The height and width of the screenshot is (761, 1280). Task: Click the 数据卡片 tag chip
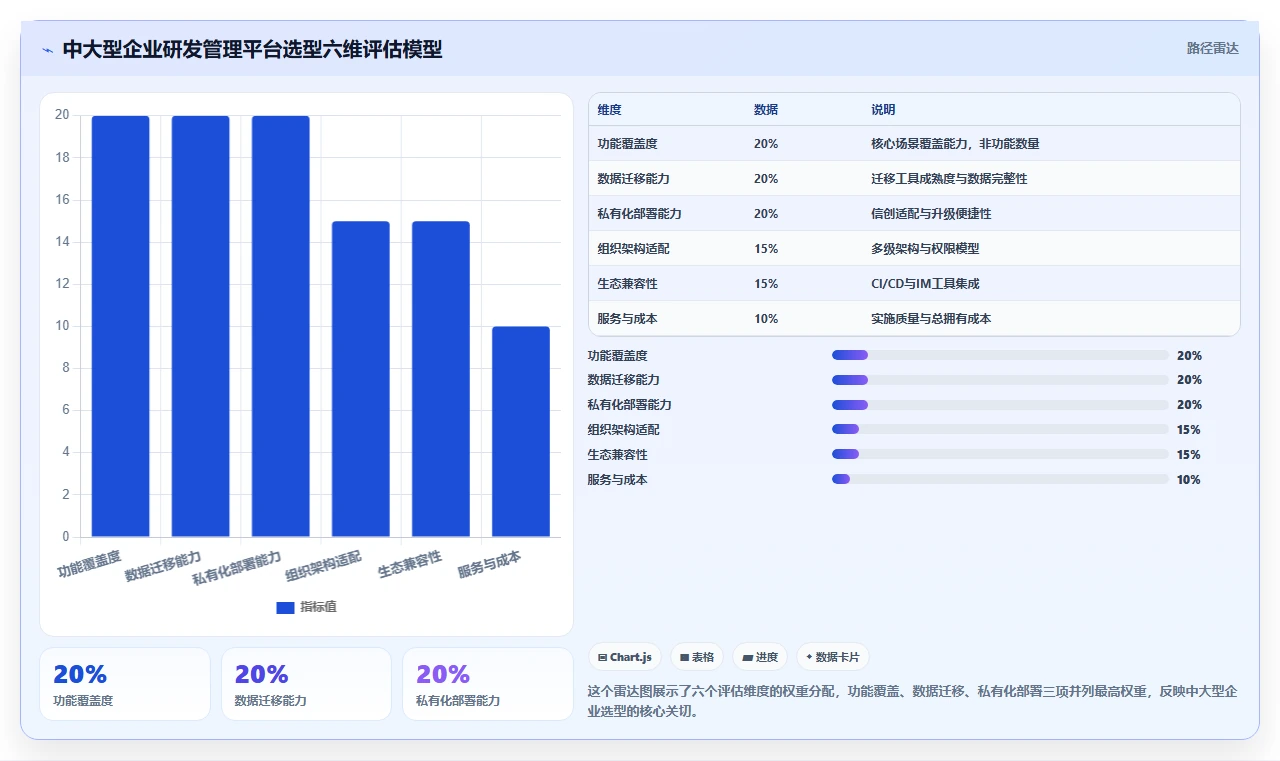pos(833,657)
